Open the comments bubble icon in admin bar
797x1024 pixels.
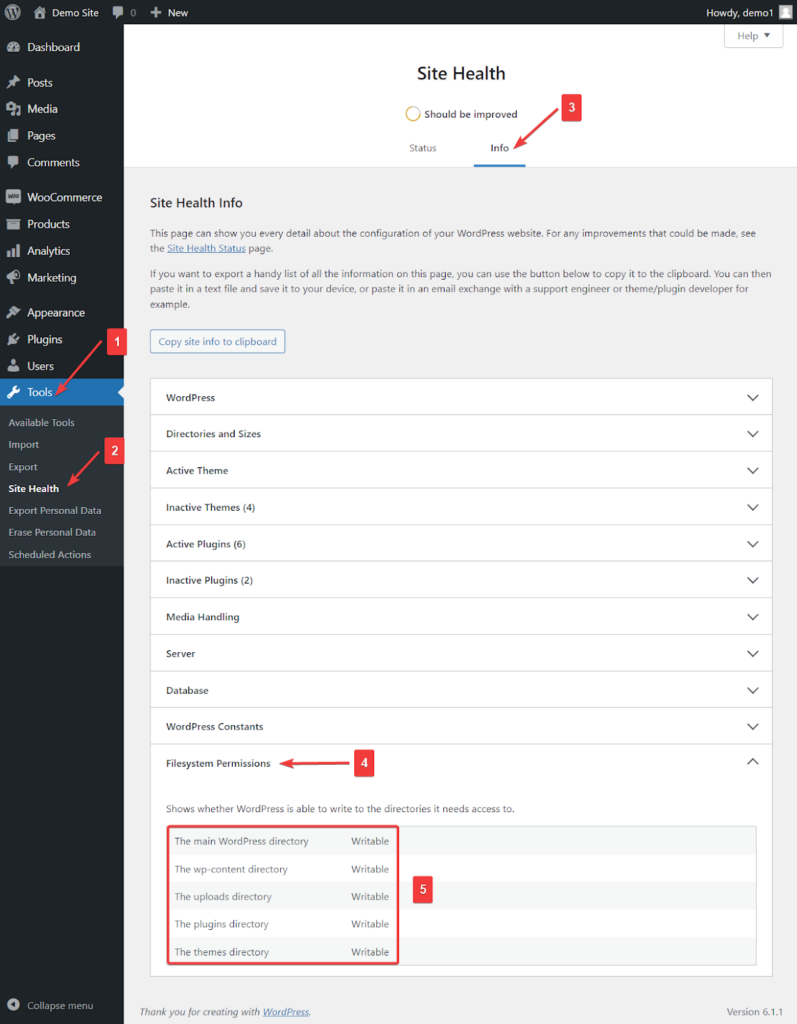point(118,12)
